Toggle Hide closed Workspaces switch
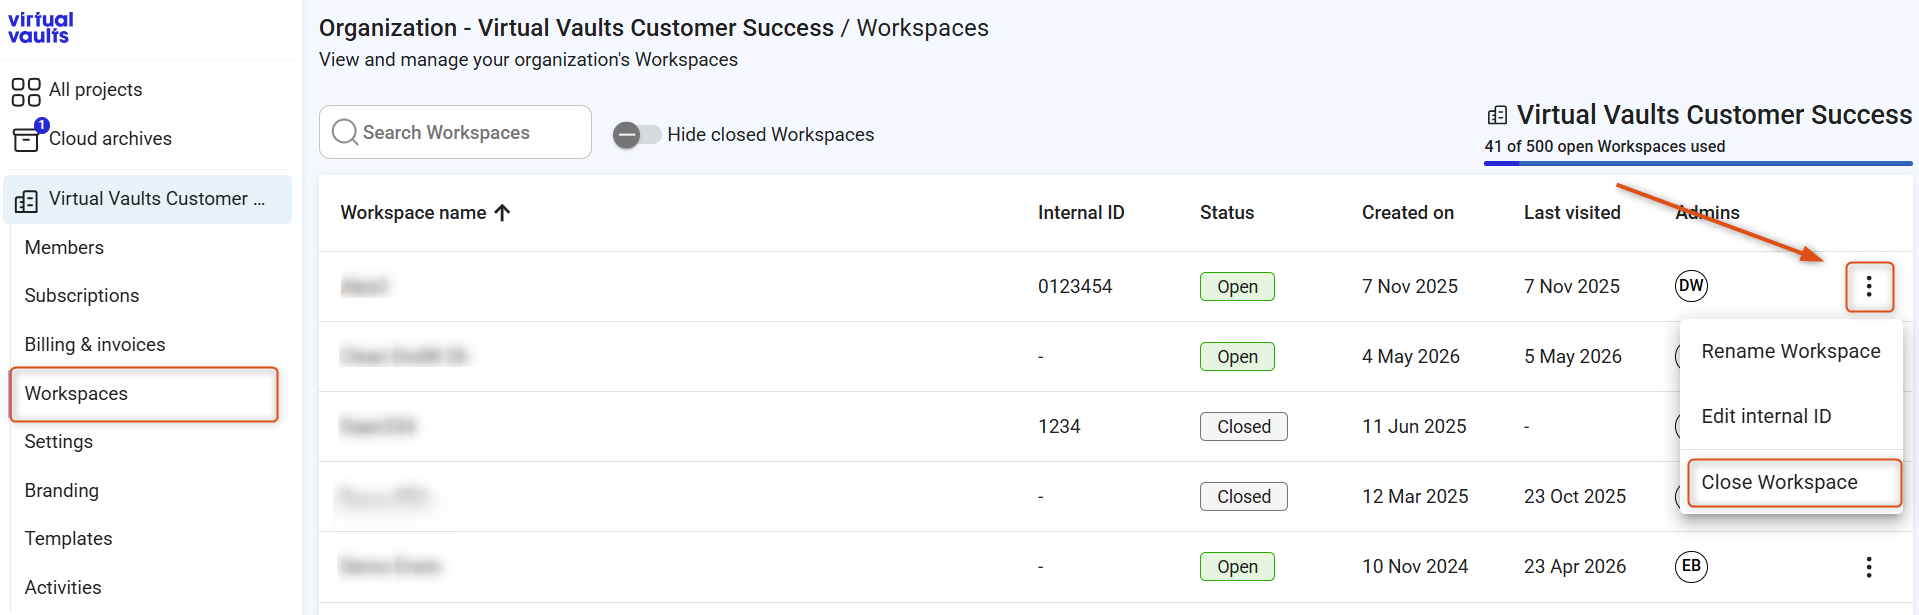Viewport: 1919px width, 615px height. click(637, 135)
